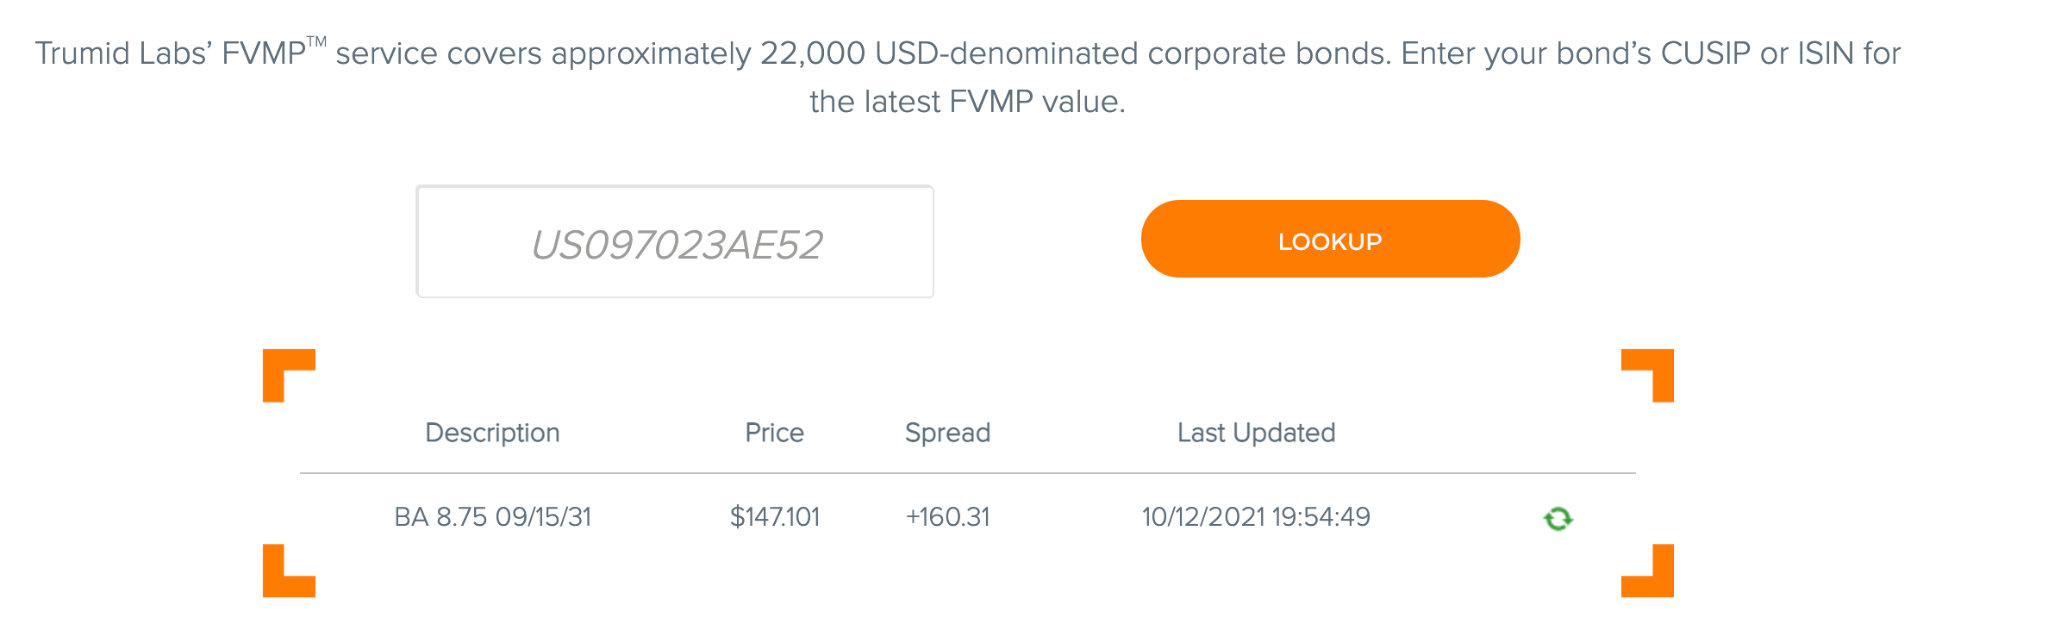This screenshot has width=2048, height=633.
Task: Select the BA 8.75 09/15/31 description cell
Action: 492,517
